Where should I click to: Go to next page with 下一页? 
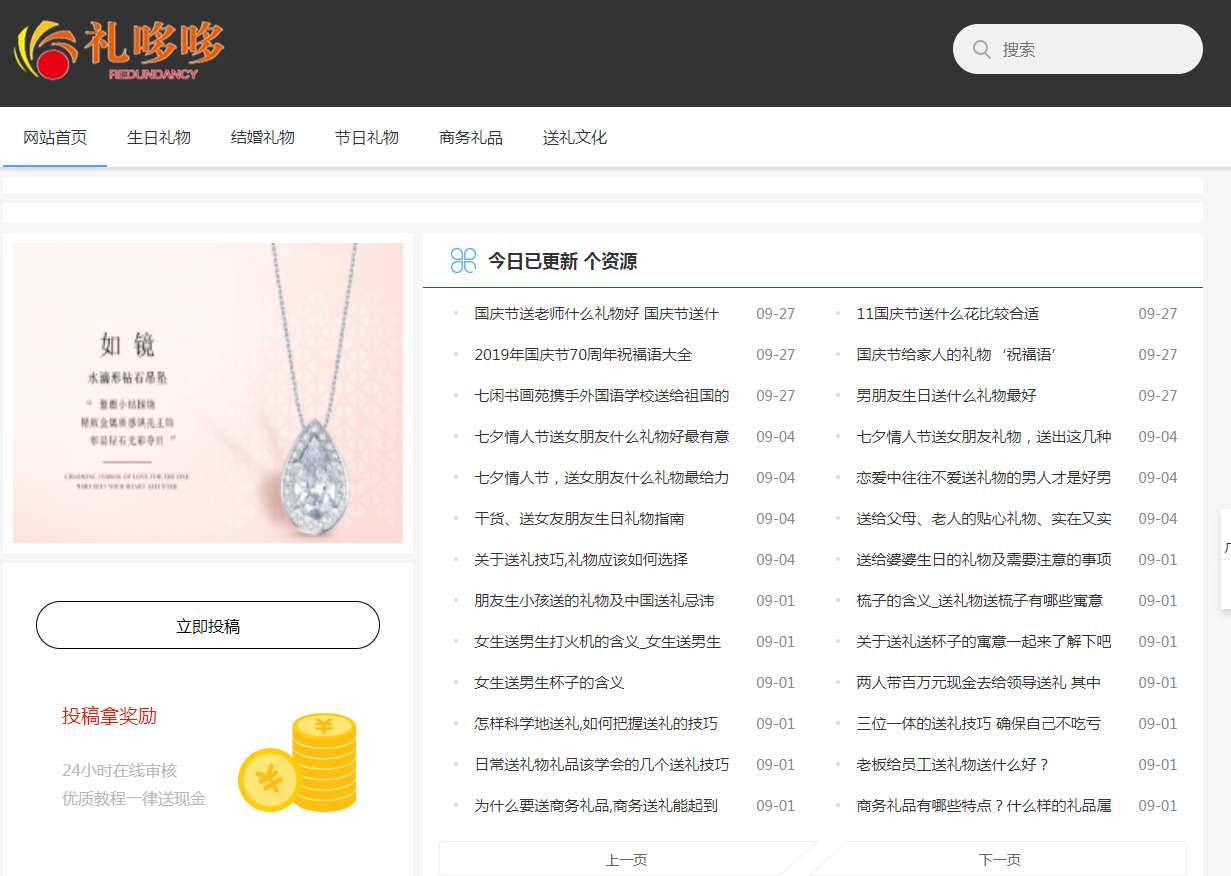pyautogui.click(x=1000, y=859)
